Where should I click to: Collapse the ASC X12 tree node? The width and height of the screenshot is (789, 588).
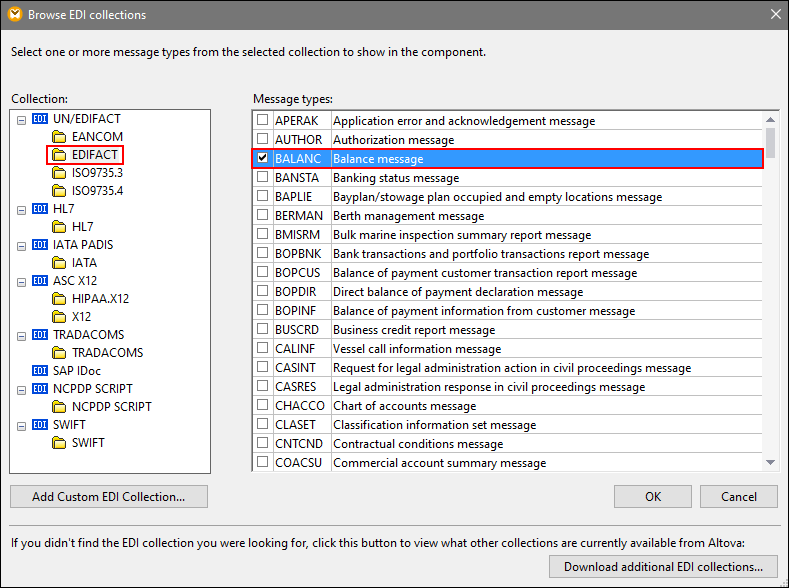(22, 281)
